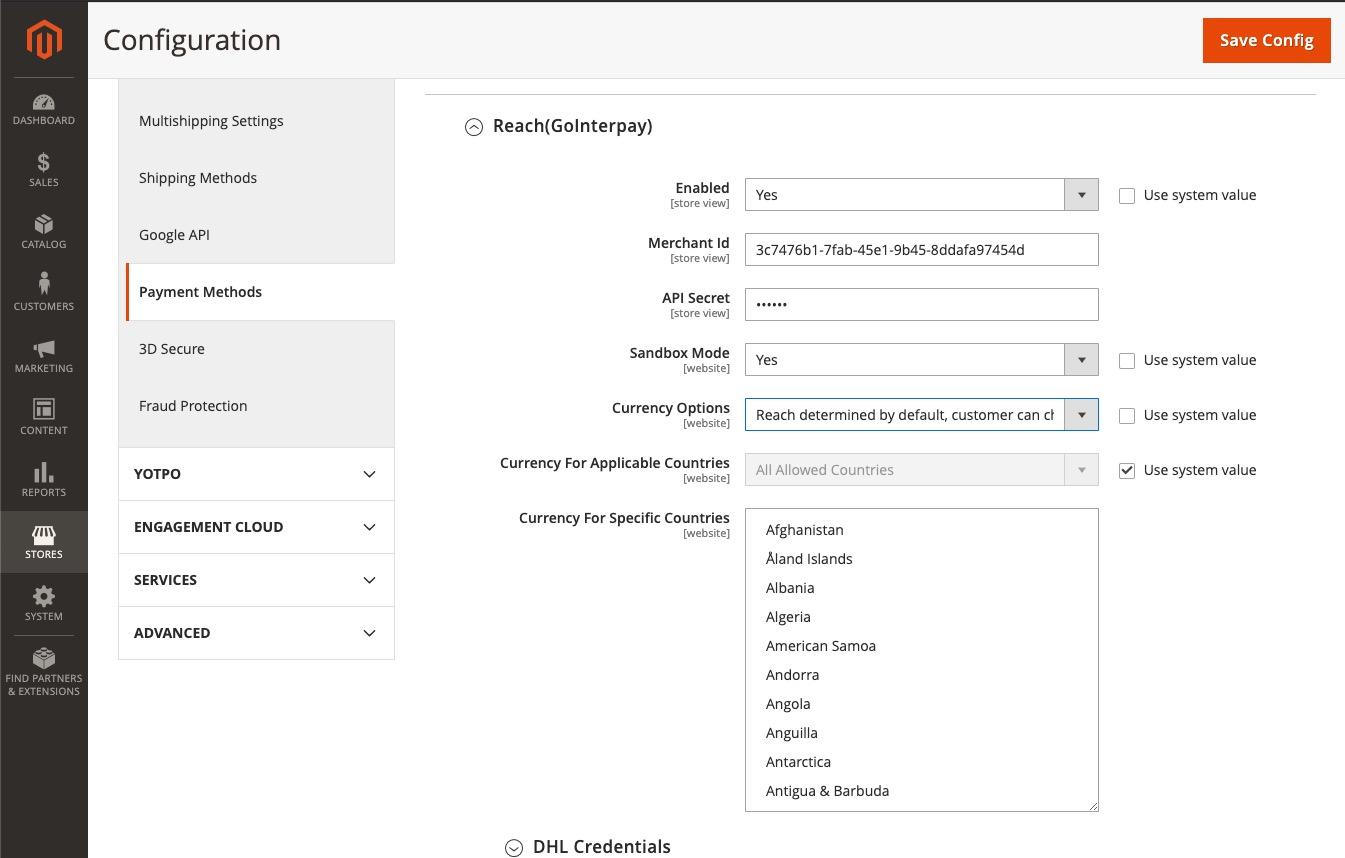Expand the ADVANCED section
This screenshot has width=1345, height=858.
pos(256,633)
